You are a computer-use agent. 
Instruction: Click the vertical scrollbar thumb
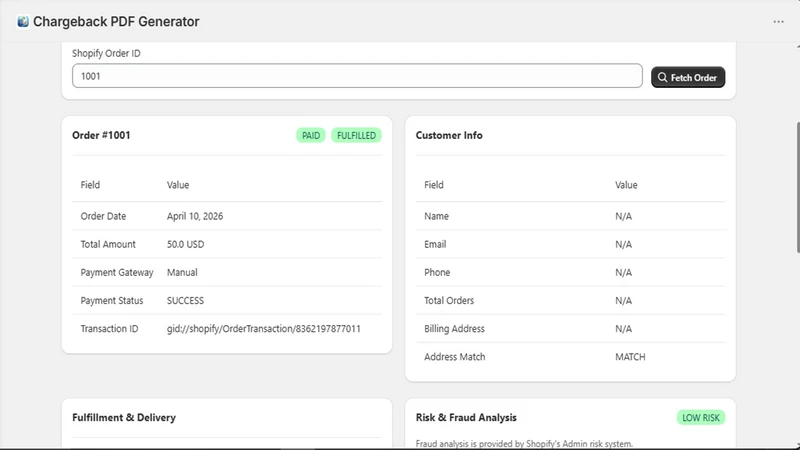coord(798,187)
